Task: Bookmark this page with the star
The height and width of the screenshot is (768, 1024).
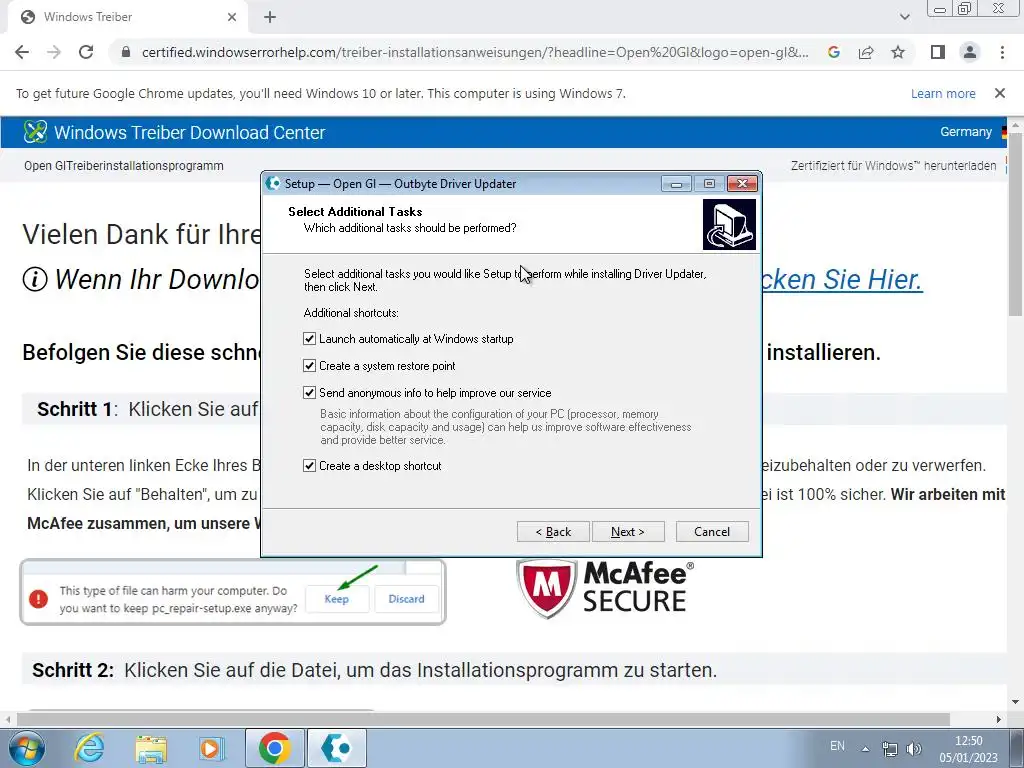Action: (898, 52)
